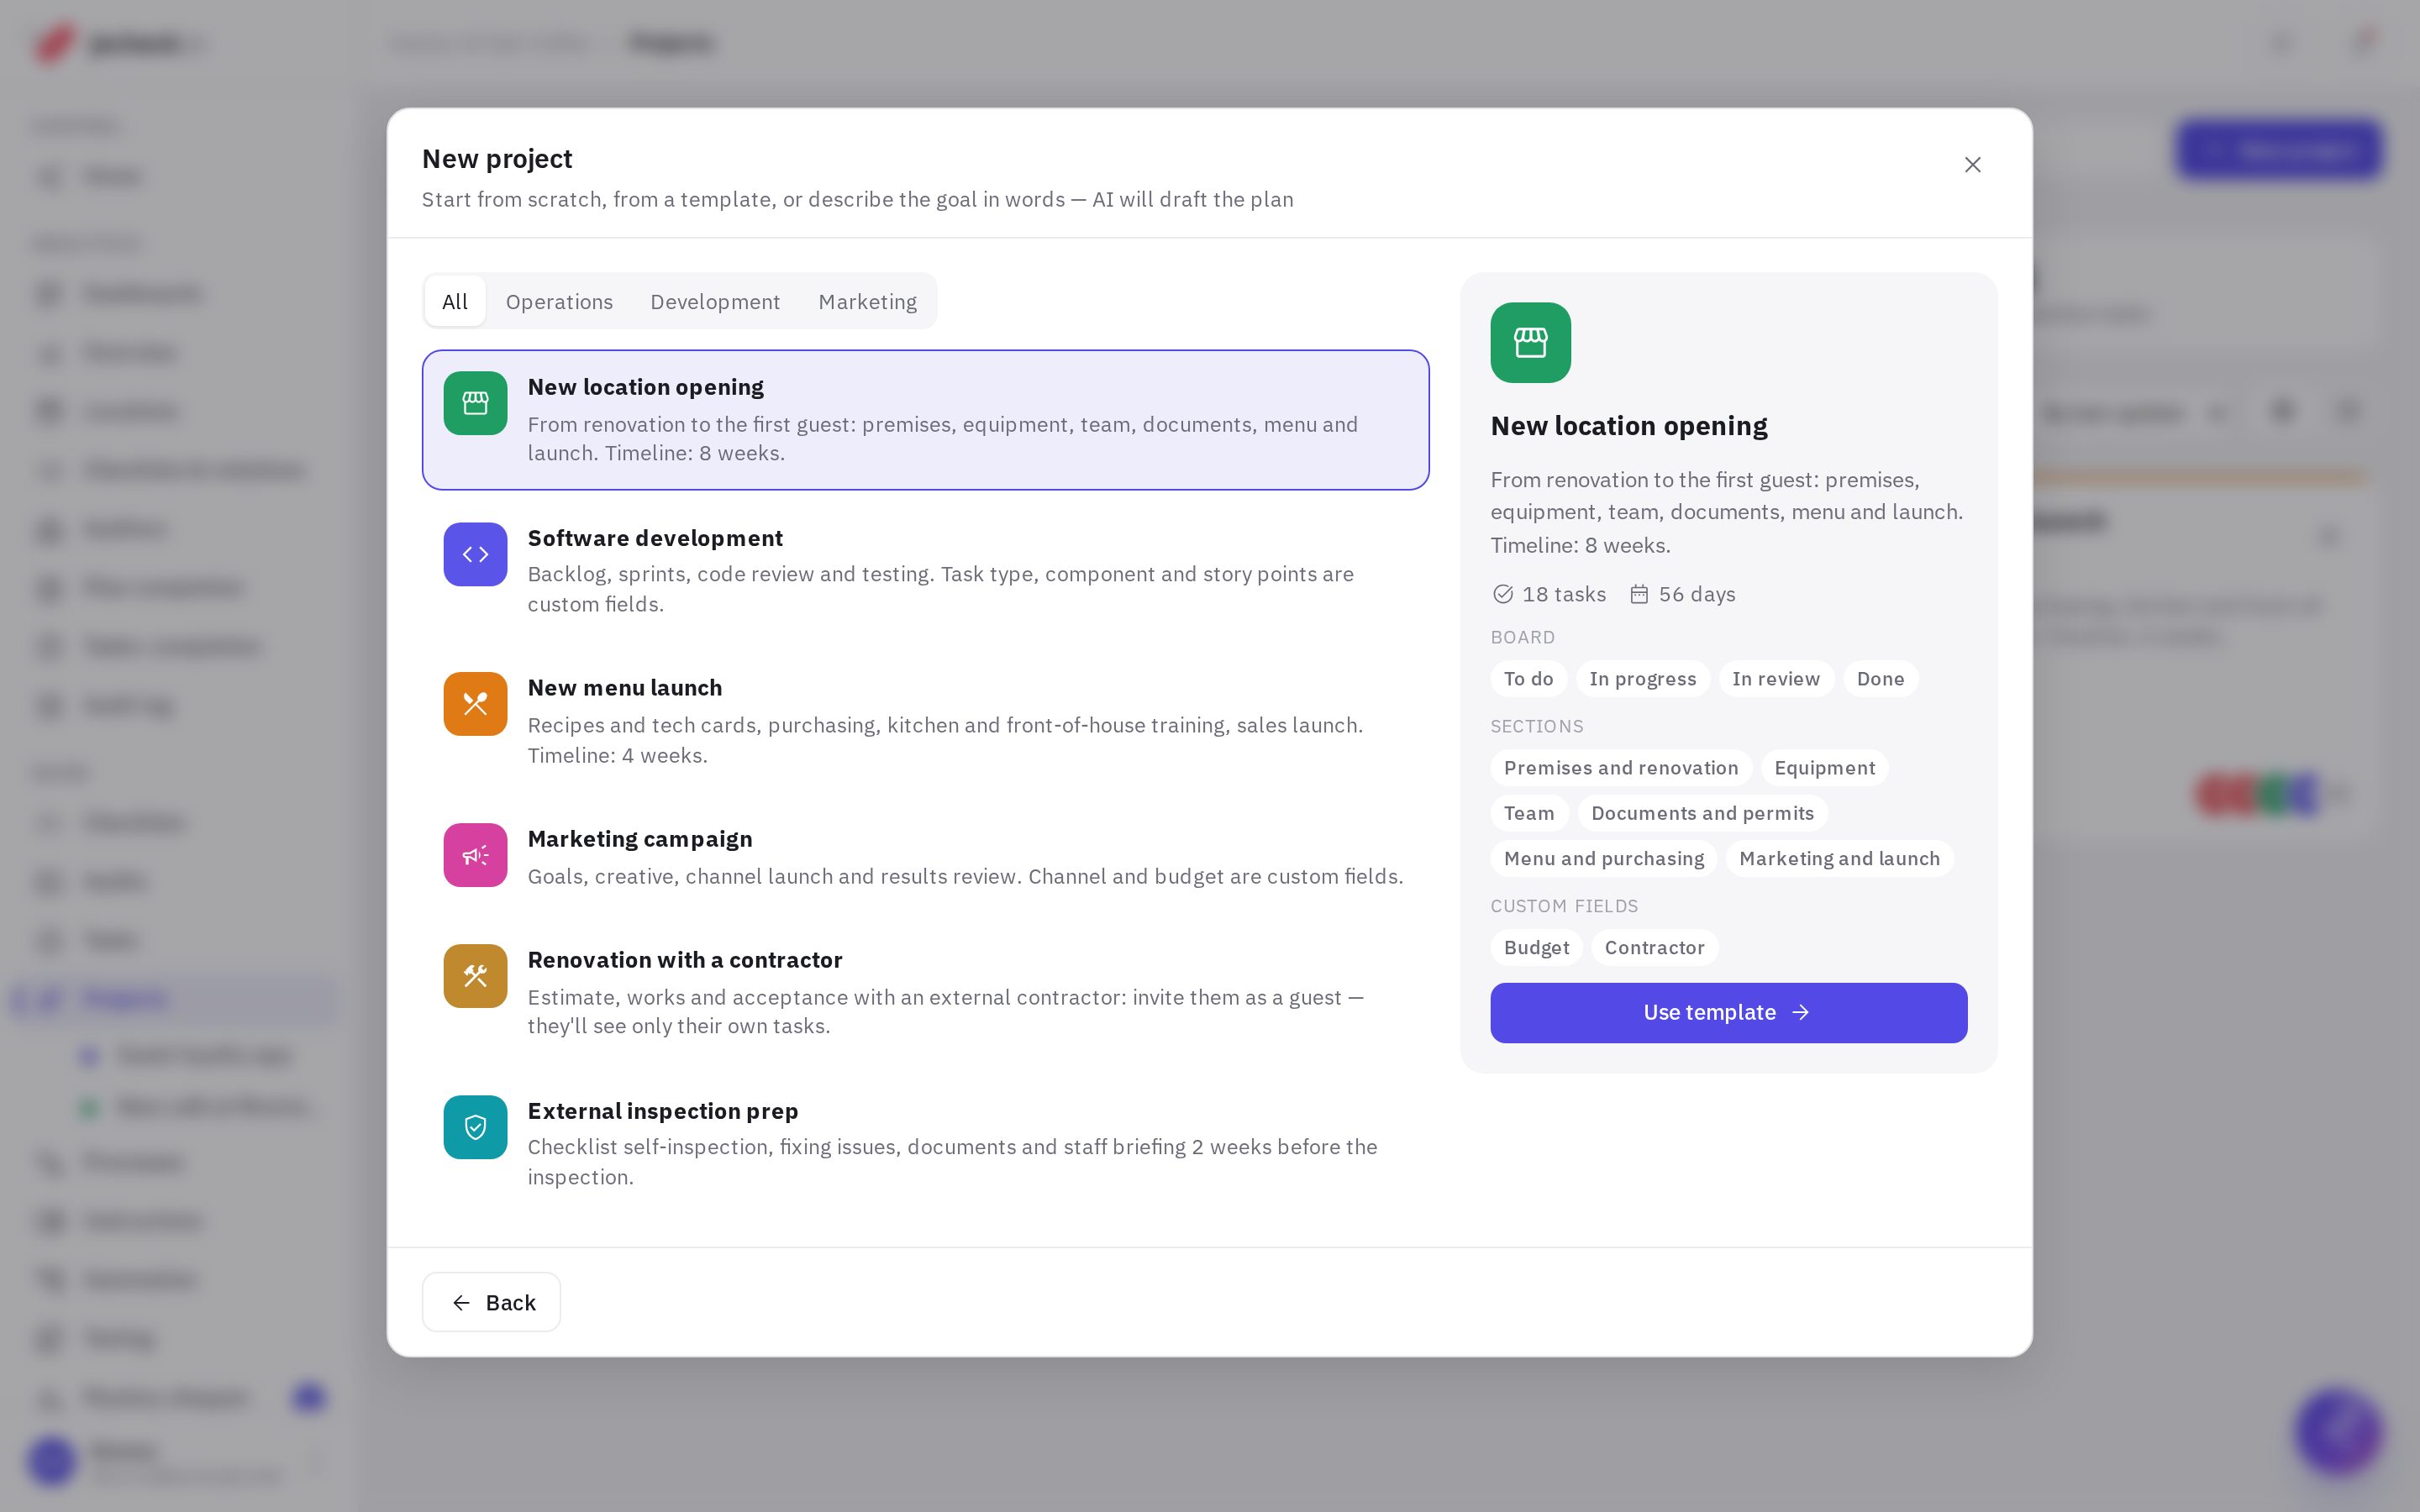The image size is (2420, 1512).
Task: Switch to the Marketing tab
Action: 867,302
